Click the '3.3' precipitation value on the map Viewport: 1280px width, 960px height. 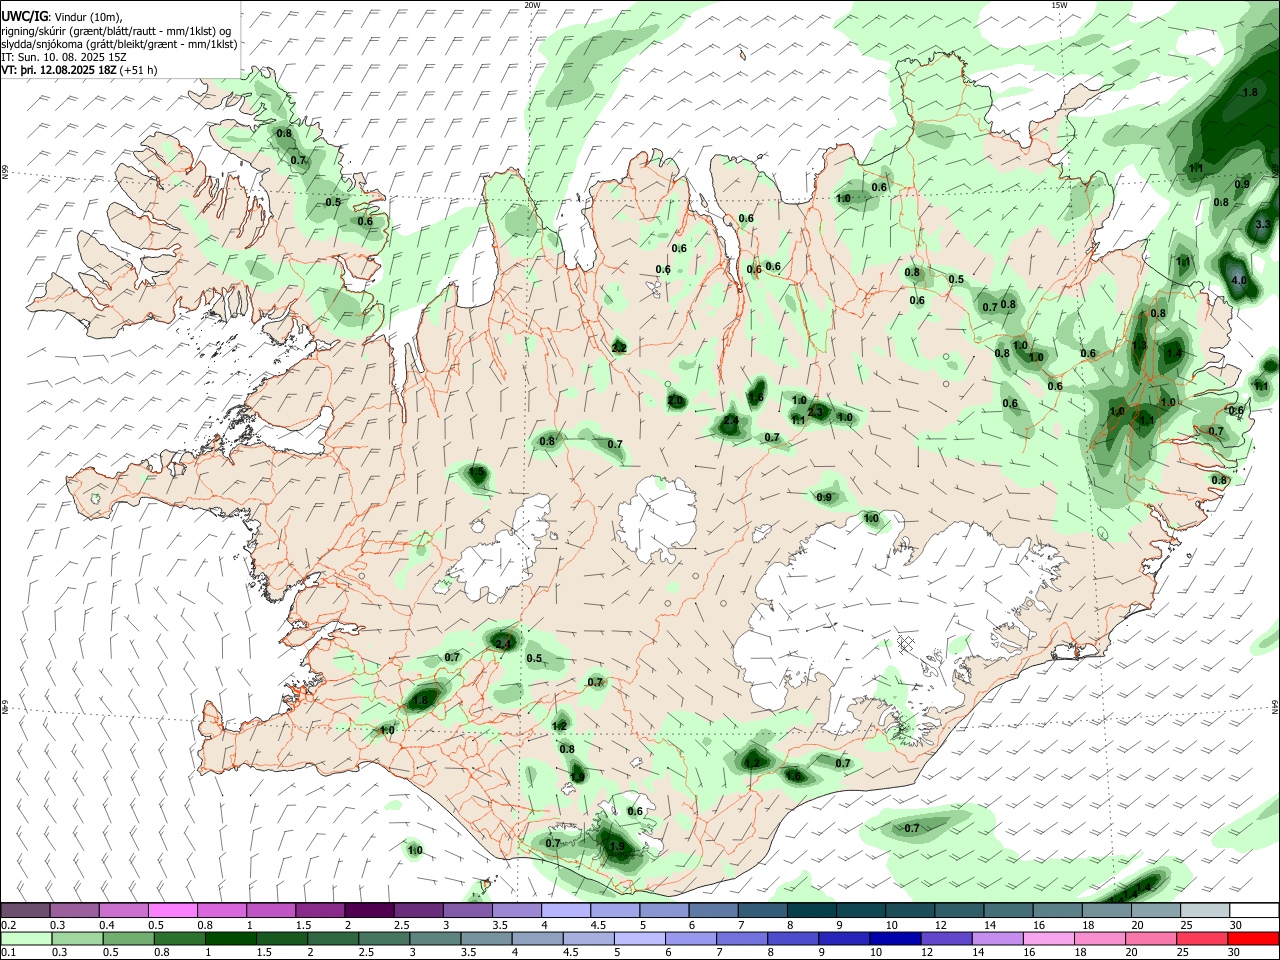1262,225
